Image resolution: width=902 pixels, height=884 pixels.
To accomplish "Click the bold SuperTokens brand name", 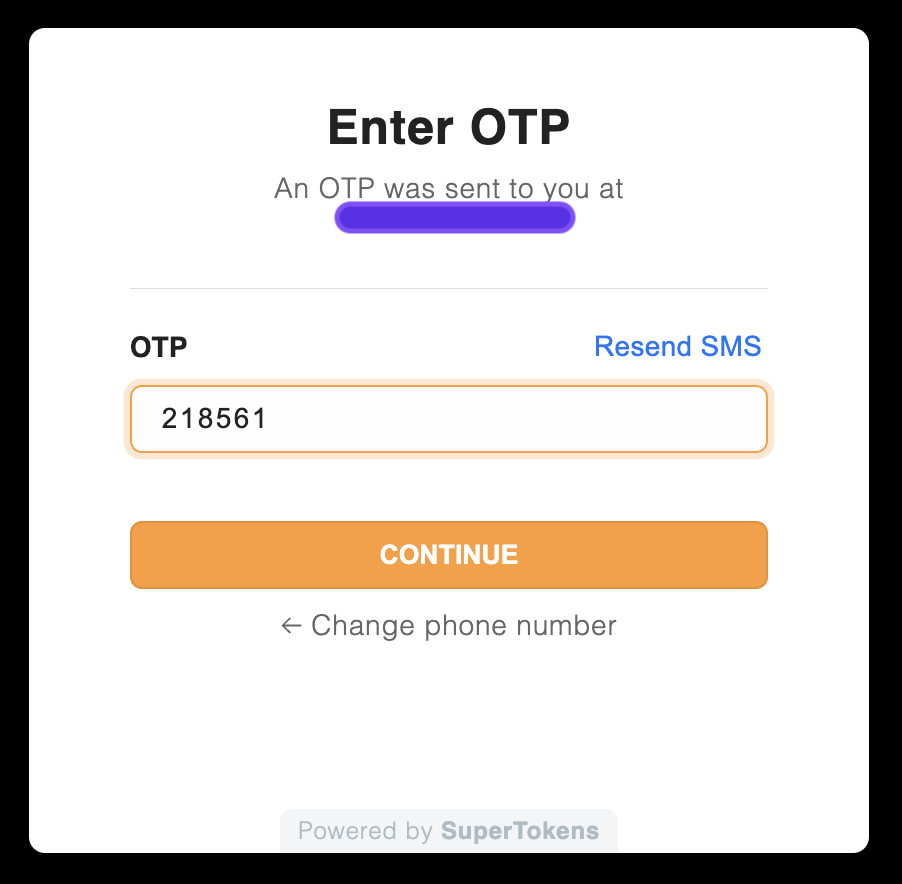I will click(x=520, y=831).
